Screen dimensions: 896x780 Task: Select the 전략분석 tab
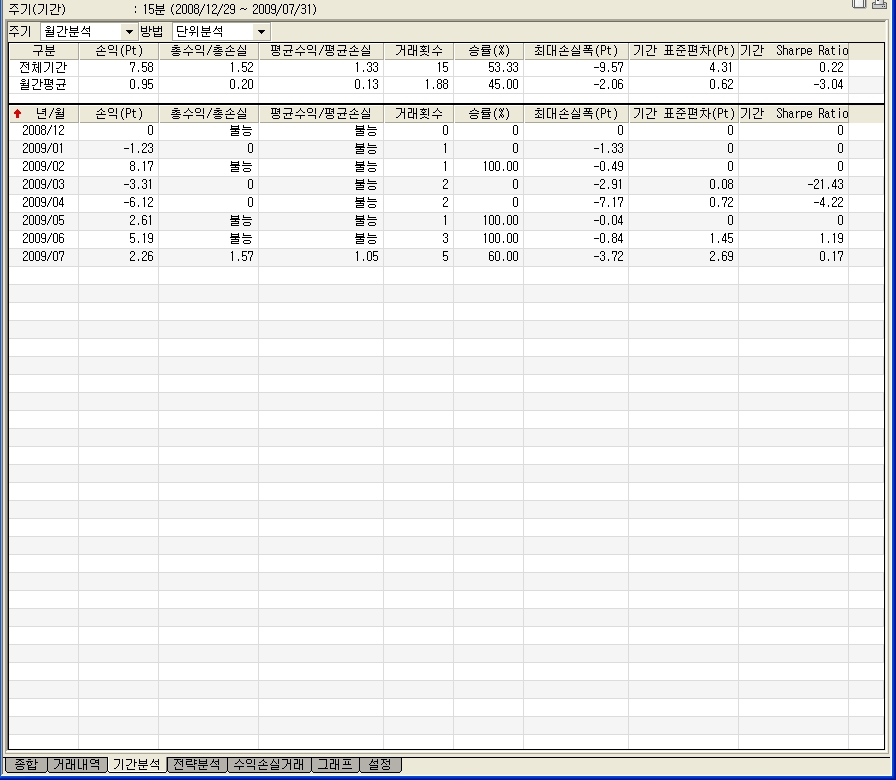point(196,765)
